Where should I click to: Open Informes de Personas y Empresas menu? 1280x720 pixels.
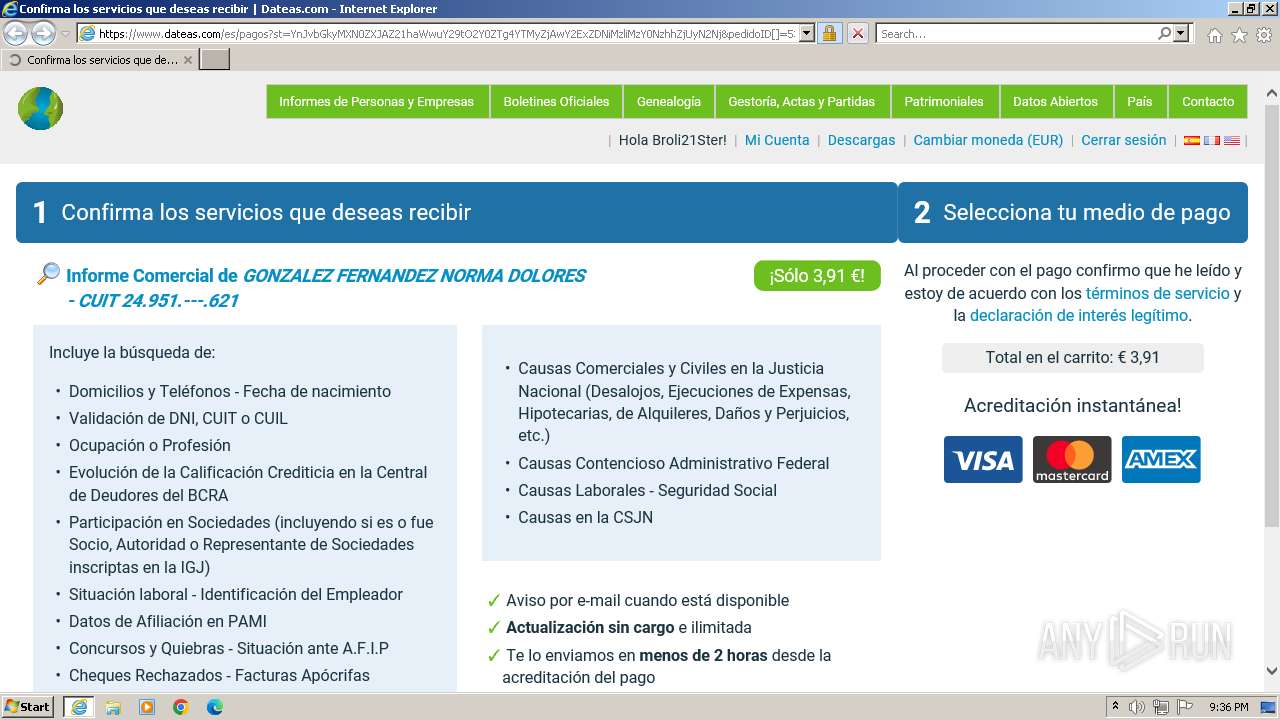(376, 101)
